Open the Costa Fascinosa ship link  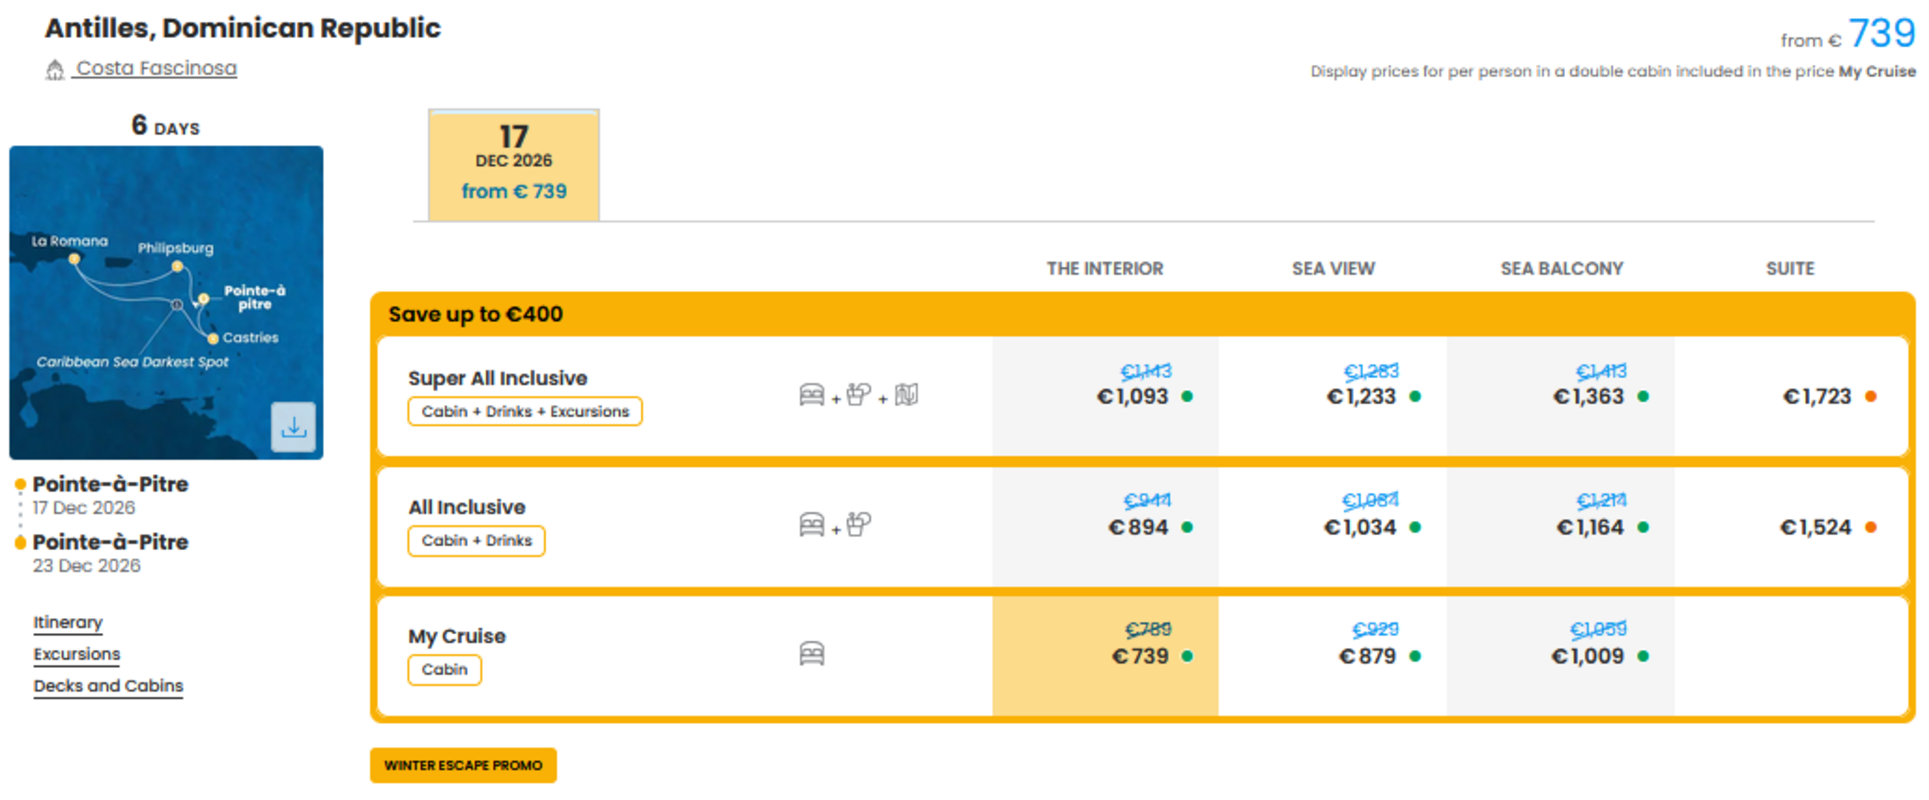tap(157, 68)
